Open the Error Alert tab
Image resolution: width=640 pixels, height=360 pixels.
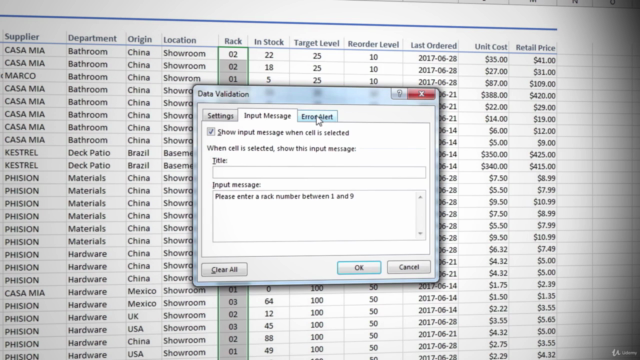317,117
